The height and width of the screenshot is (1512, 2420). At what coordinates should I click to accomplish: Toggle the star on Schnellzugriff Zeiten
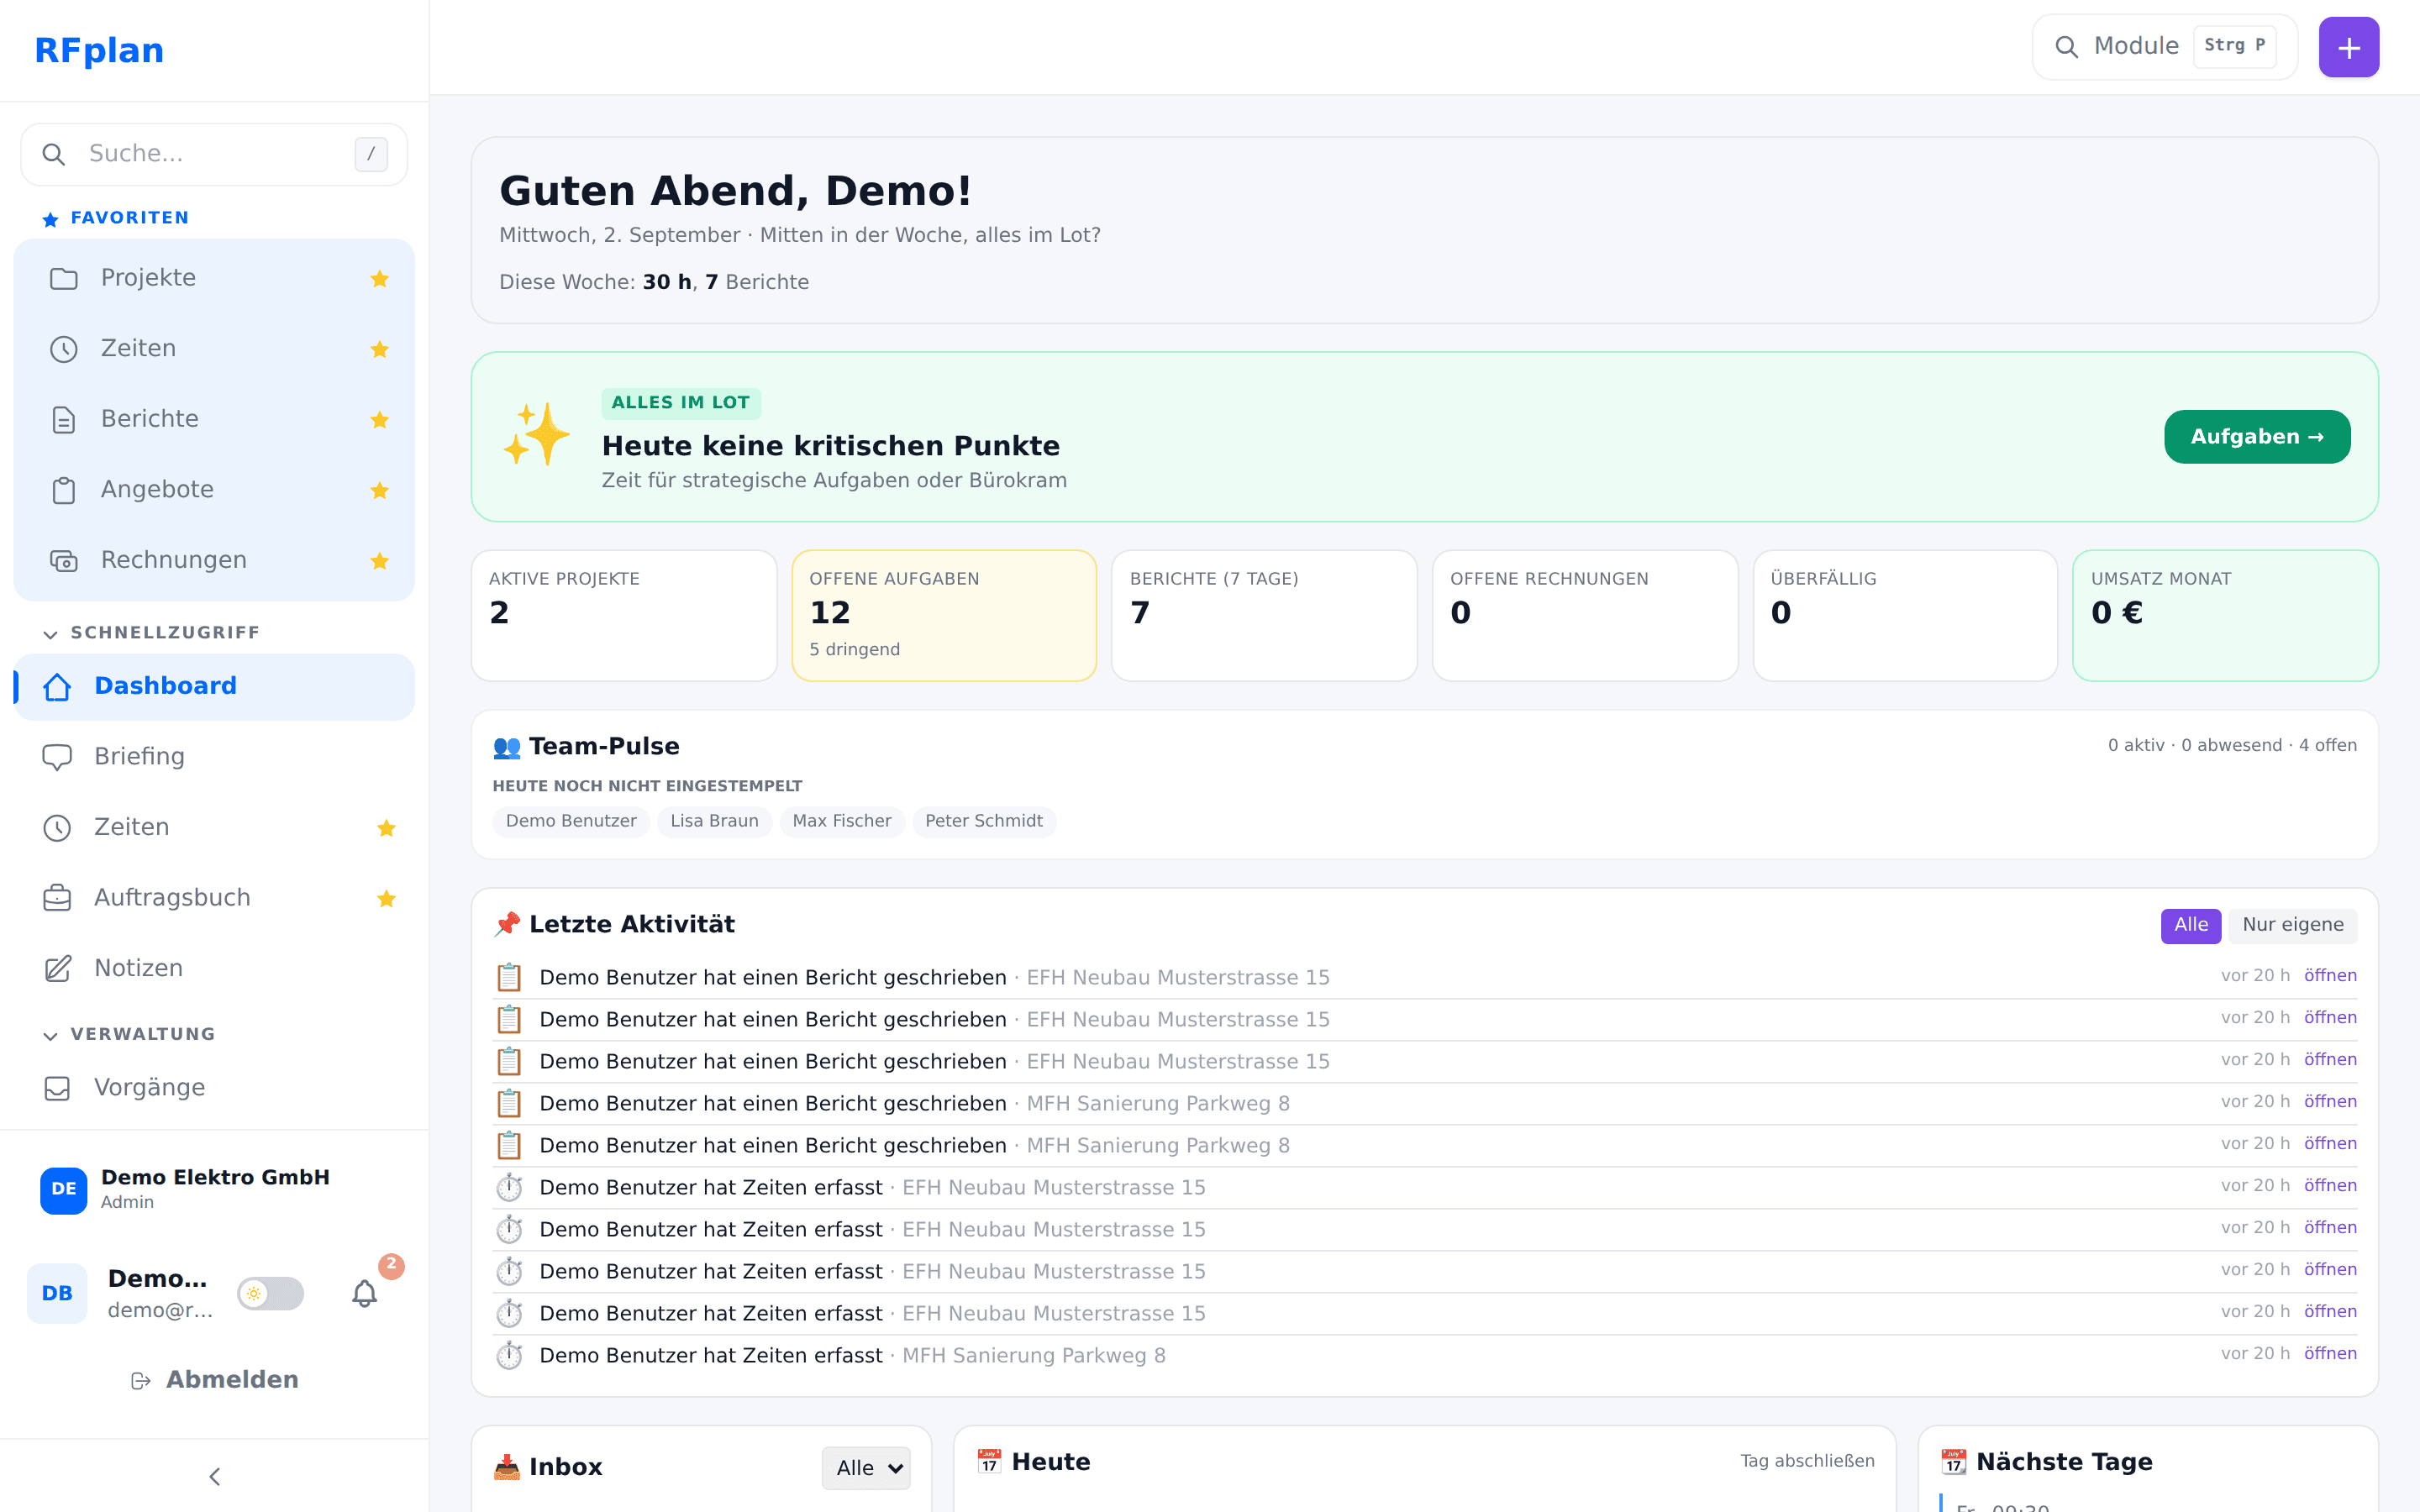point(387,828)
